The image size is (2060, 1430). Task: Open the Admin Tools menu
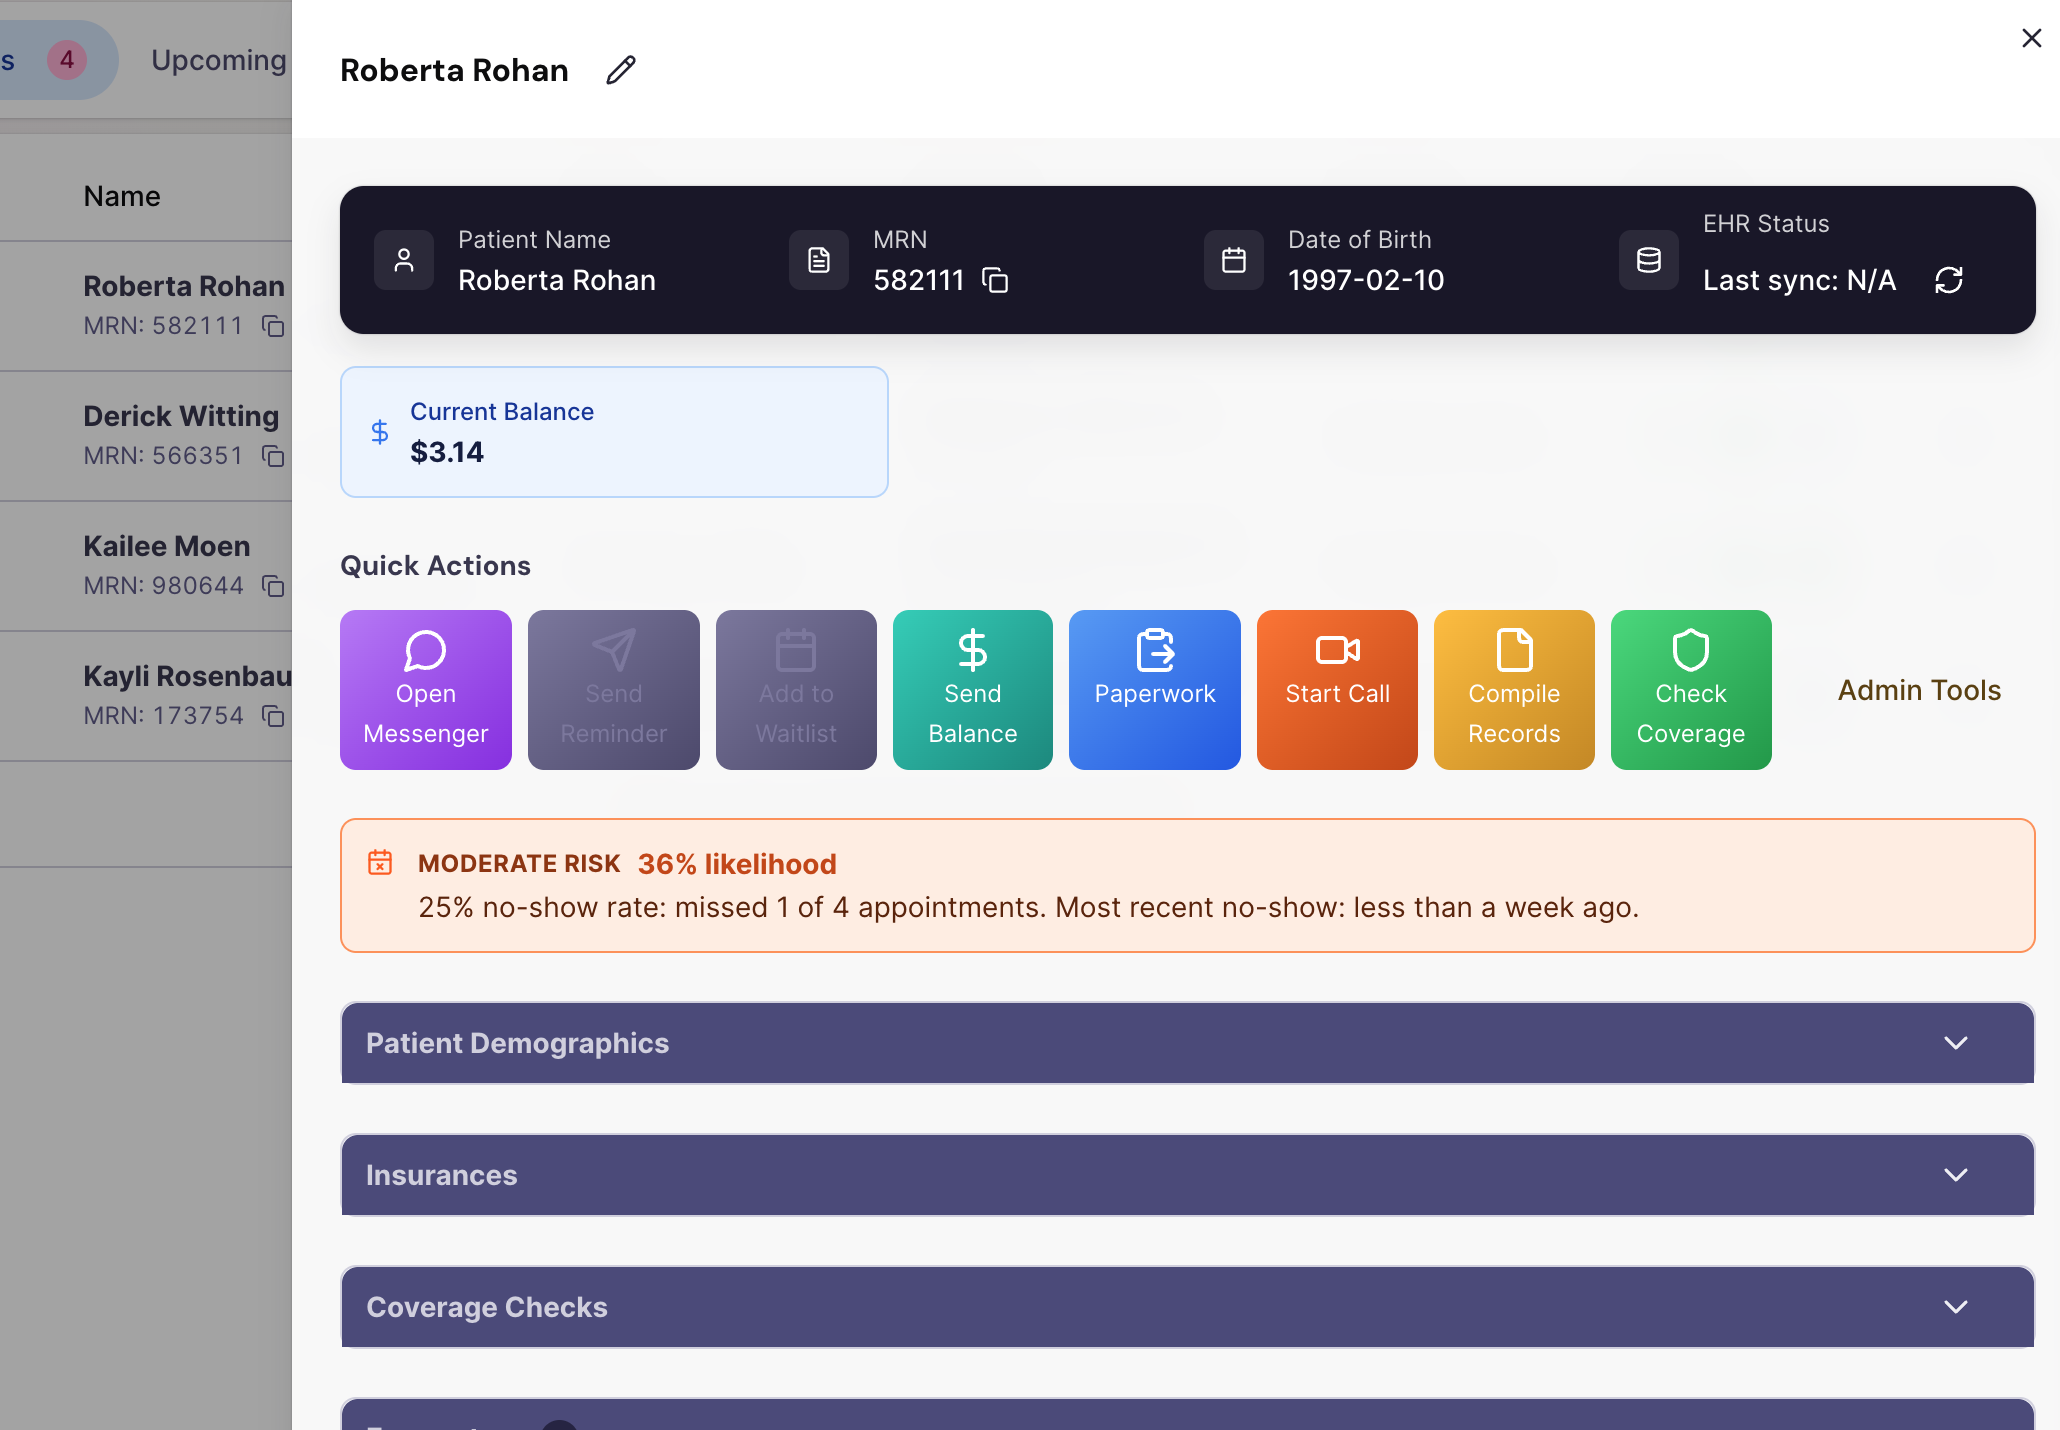1918,690
